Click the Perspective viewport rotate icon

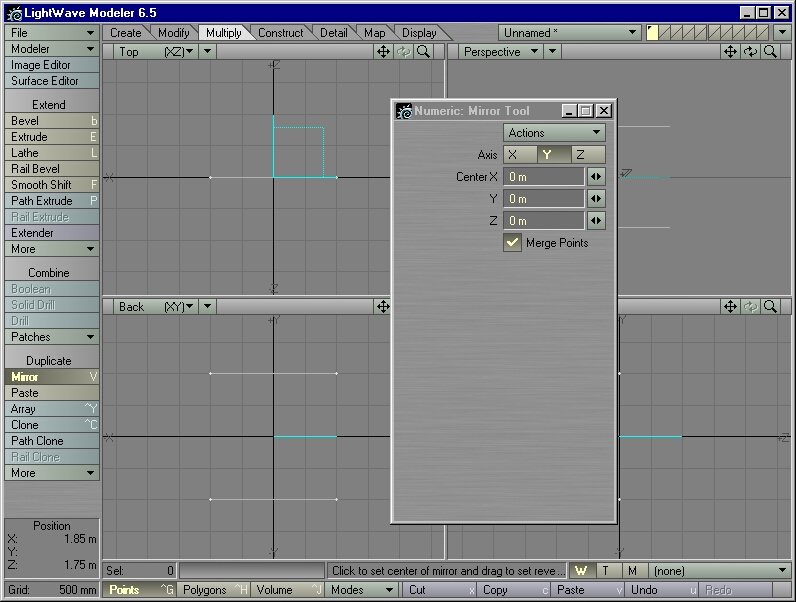pyautogui.click(x=750, y=52)
